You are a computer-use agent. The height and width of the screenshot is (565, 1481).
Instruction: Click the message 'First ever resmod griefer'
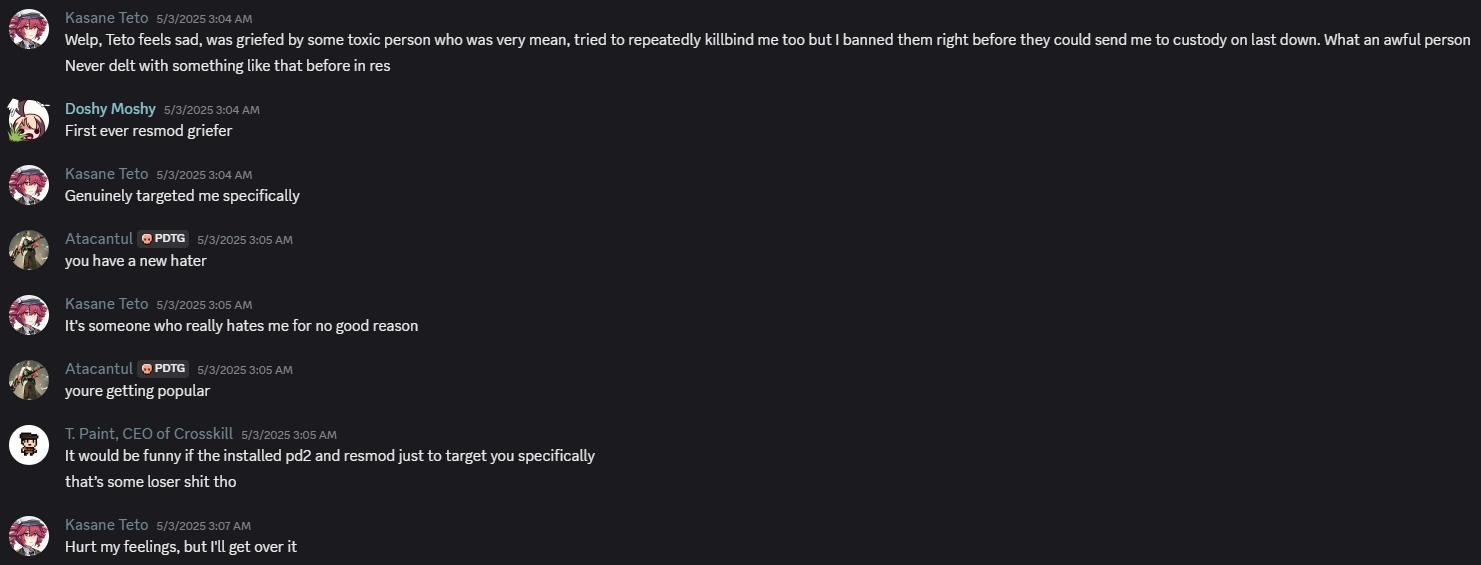(x=149, y=131)
